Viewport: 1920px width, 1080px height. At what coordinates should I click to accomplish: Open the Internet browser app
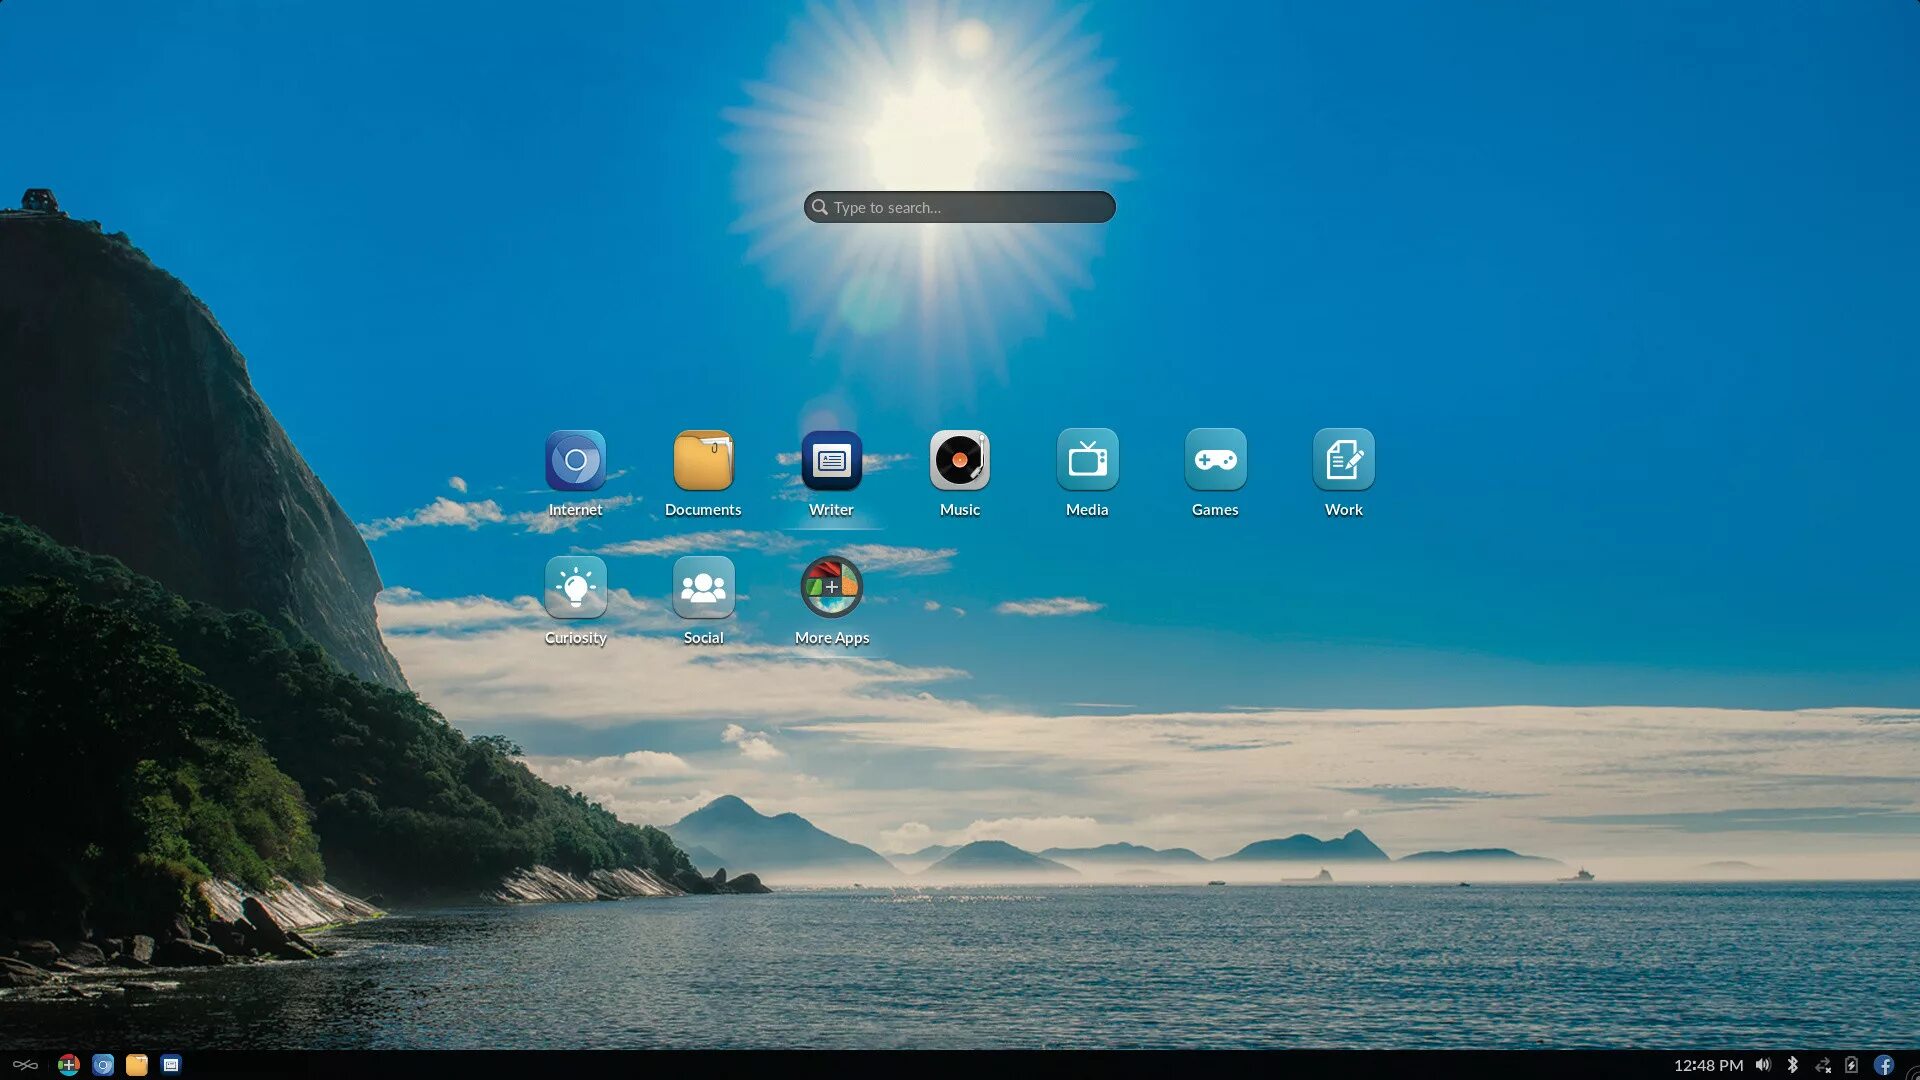(575, 461)
